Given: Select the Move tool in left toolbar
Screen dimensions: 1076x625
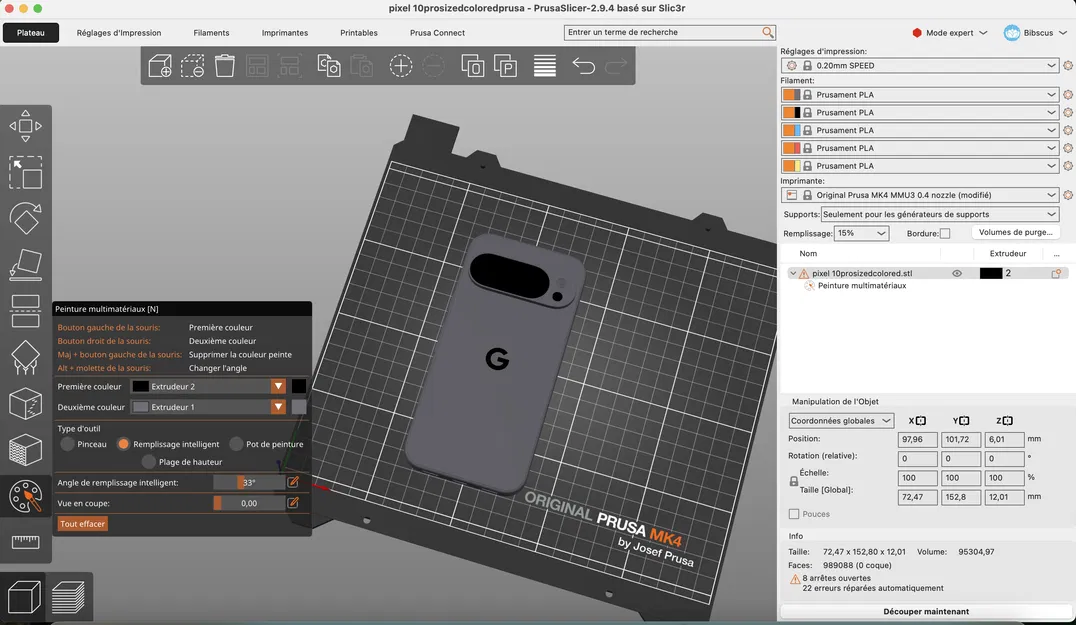Looking at the screenshot, I should (25, 126).
